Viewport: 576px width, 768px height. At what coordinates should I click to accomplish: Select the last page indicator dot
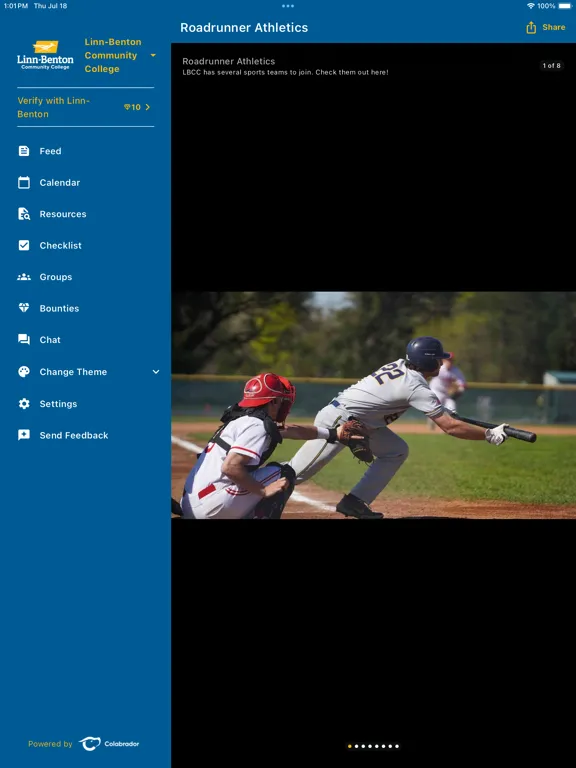[397, 746]
